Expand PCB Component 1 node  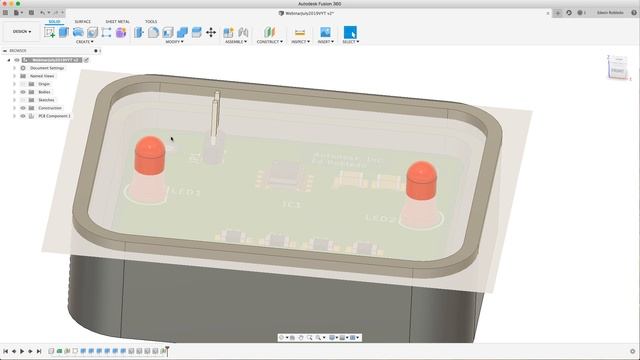(15, 116)
